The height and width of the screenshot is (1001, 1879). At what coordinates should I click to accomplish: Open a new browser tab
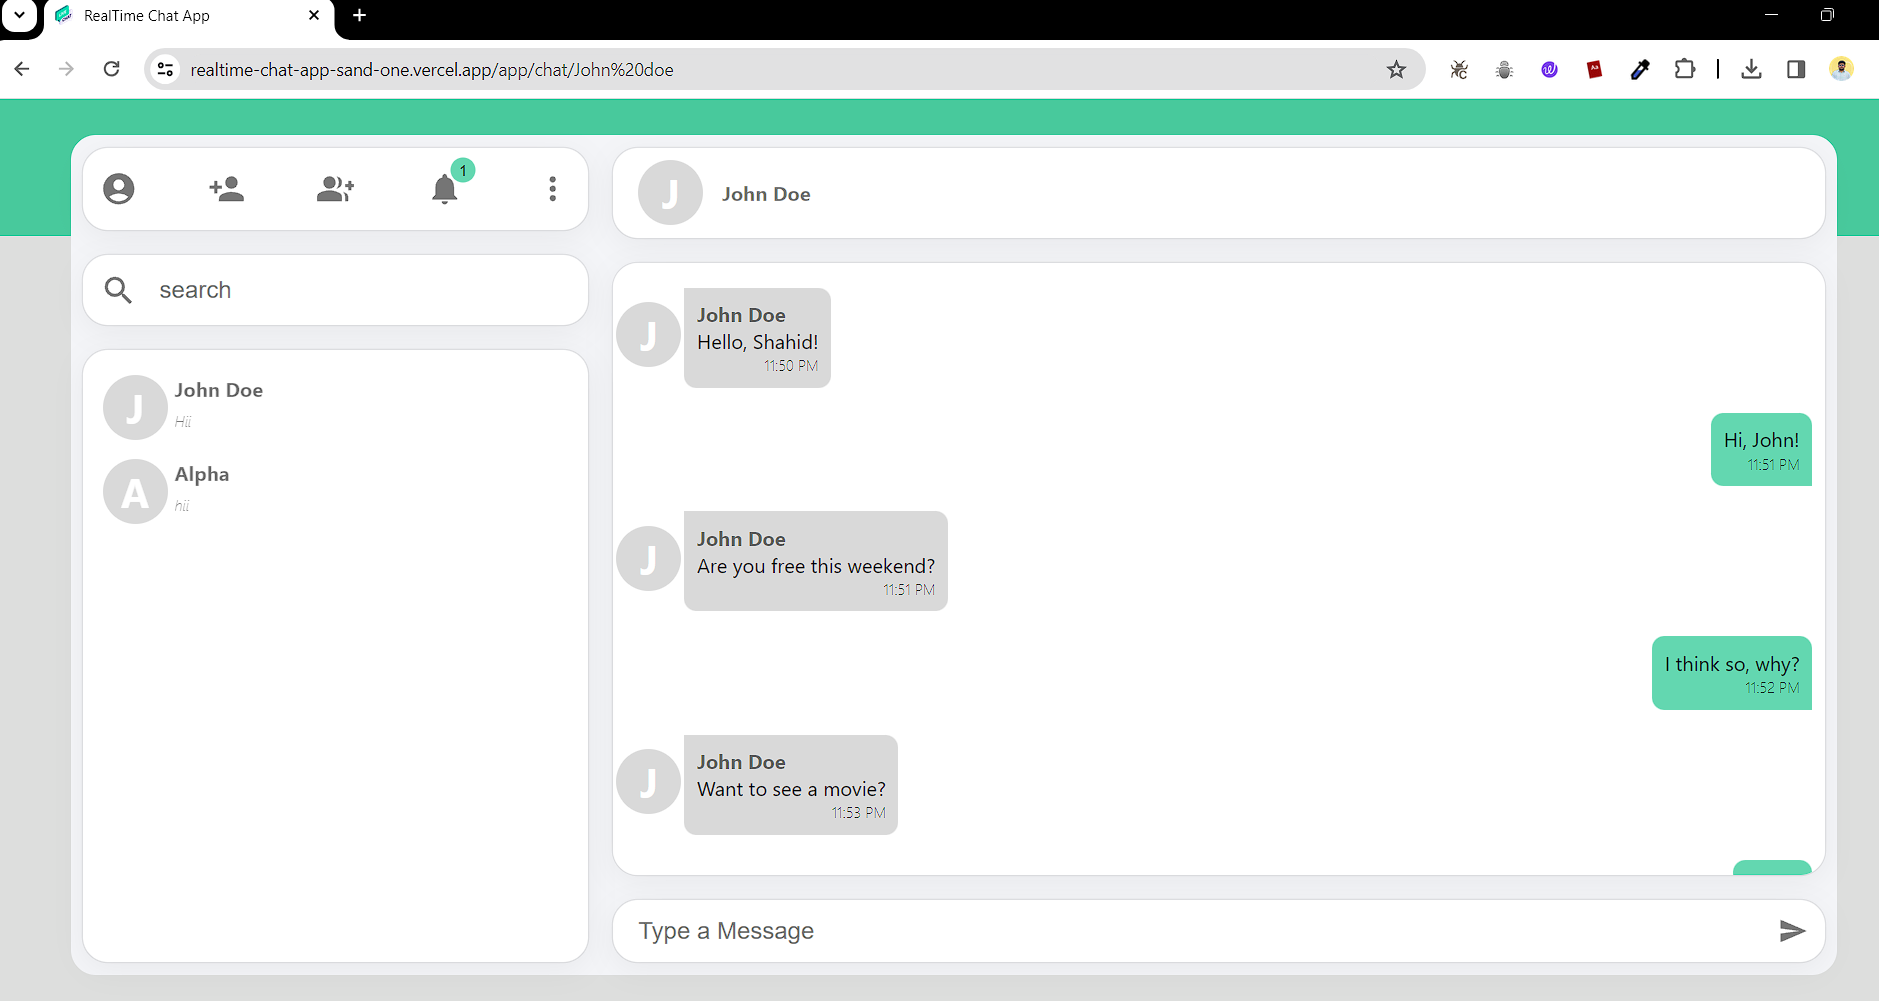click(x=360, y=15)
